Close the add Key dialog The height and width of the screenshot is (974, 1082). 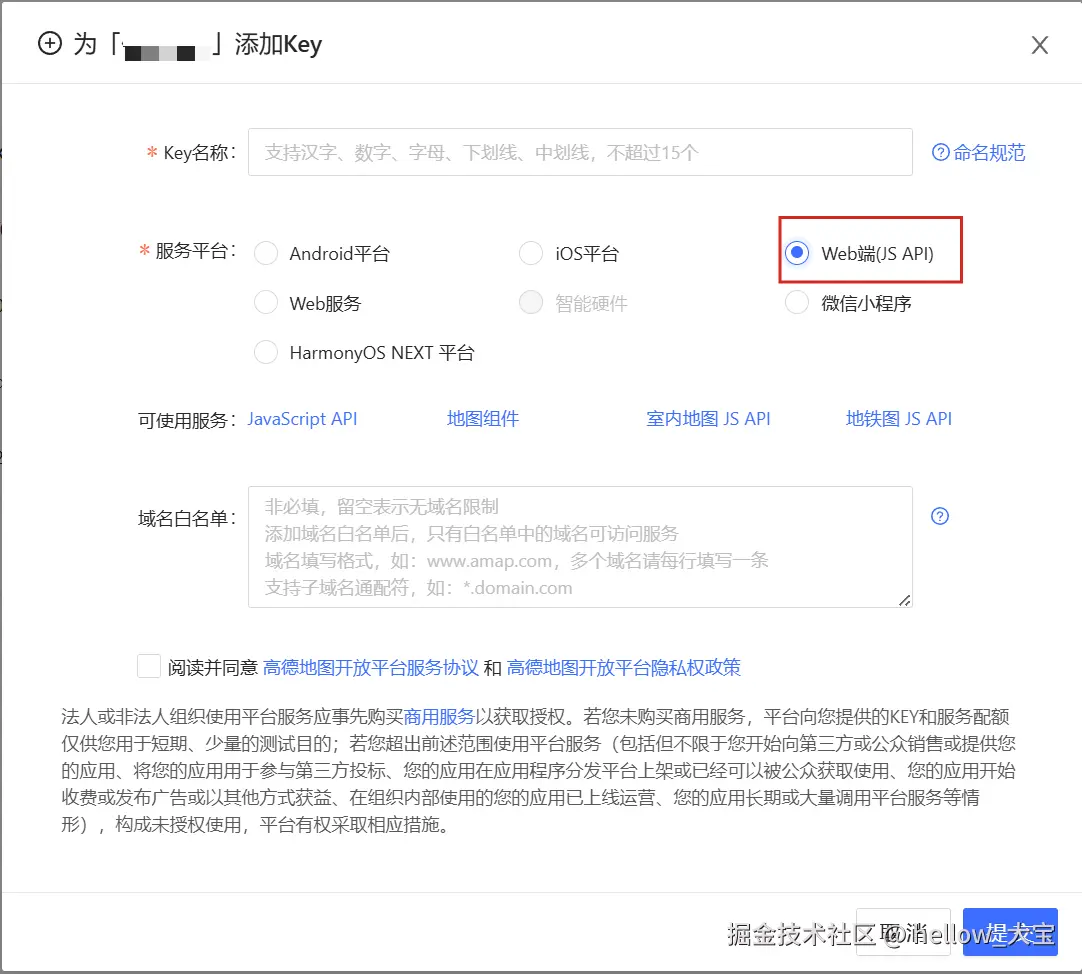(x=1039, y=46)
